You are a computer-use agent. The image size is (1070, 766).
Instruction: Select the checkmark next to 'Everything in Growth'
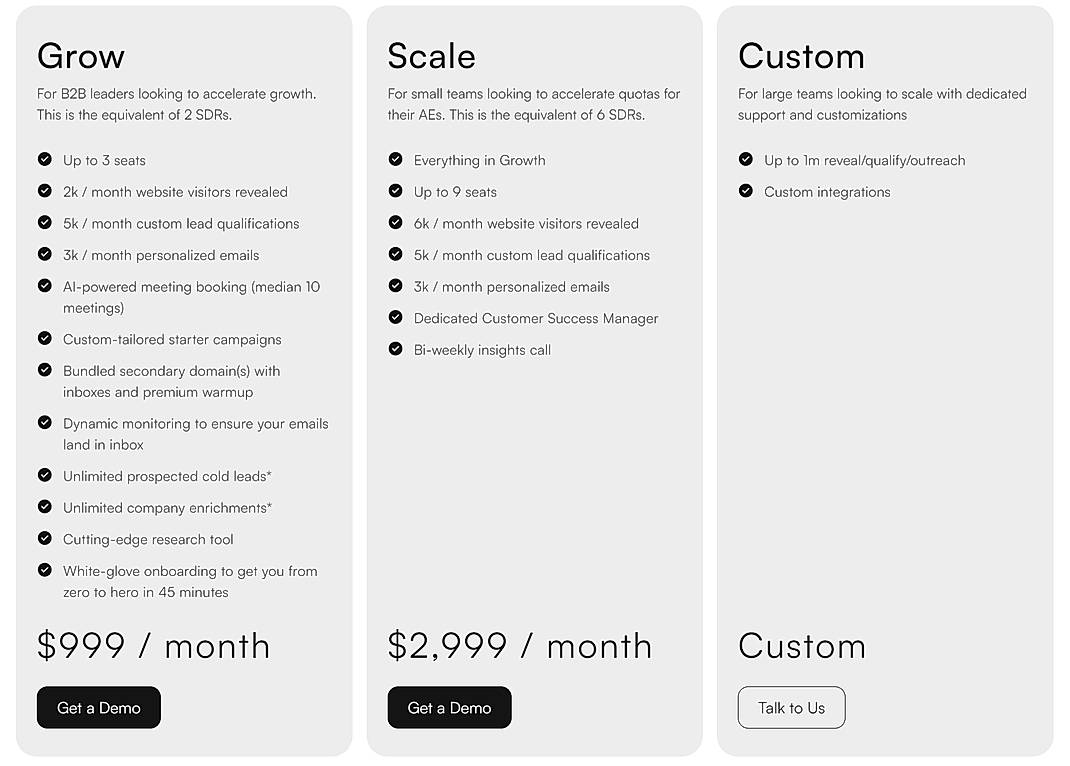click(x=396, y=160)
